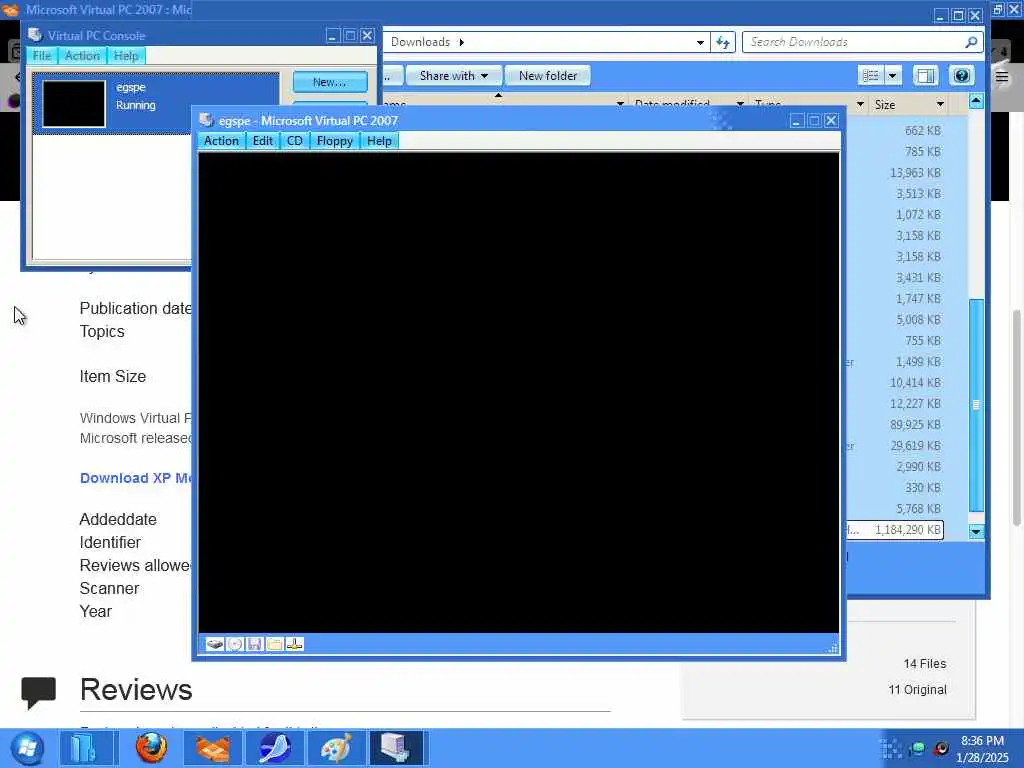Expand the address bar history dropdown arrow

coord(700,42)
